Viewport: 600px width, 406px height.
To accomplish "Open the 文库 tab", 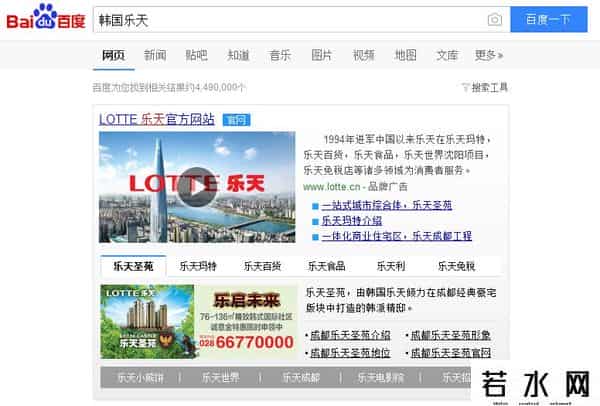I will click(447, 55).
